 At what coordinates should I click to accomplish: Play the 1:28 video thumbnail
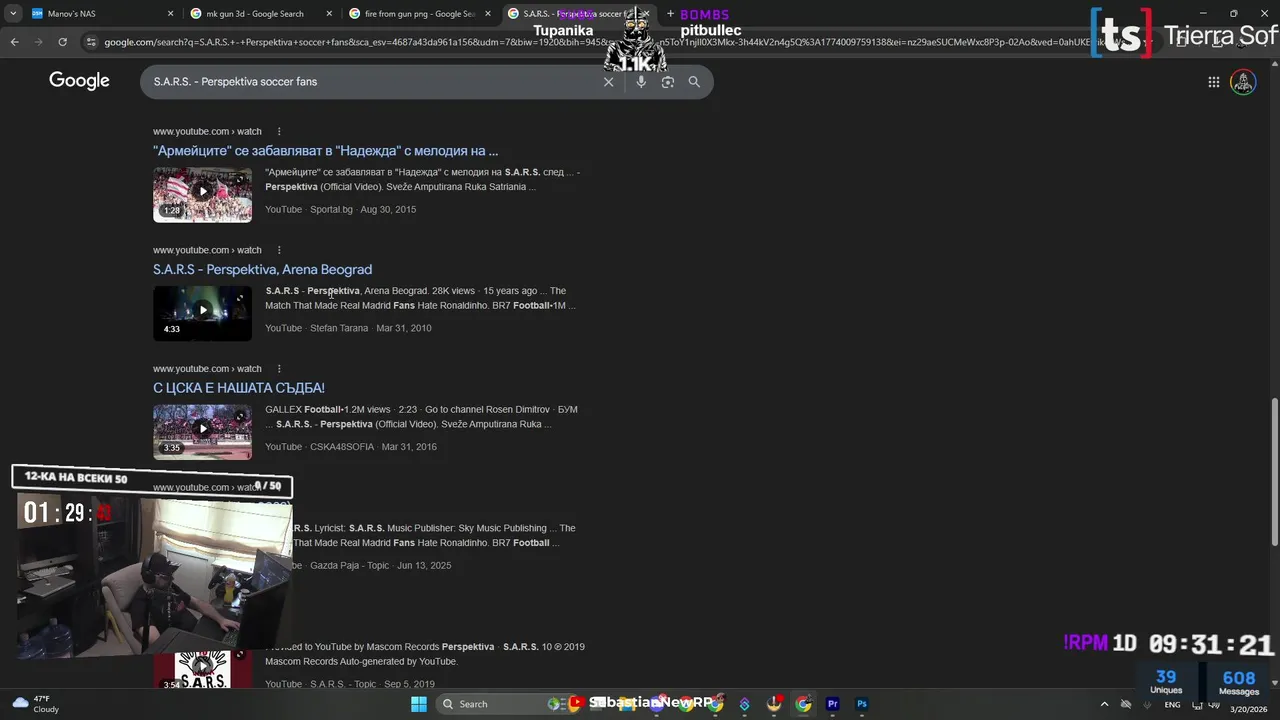(202, 194)
